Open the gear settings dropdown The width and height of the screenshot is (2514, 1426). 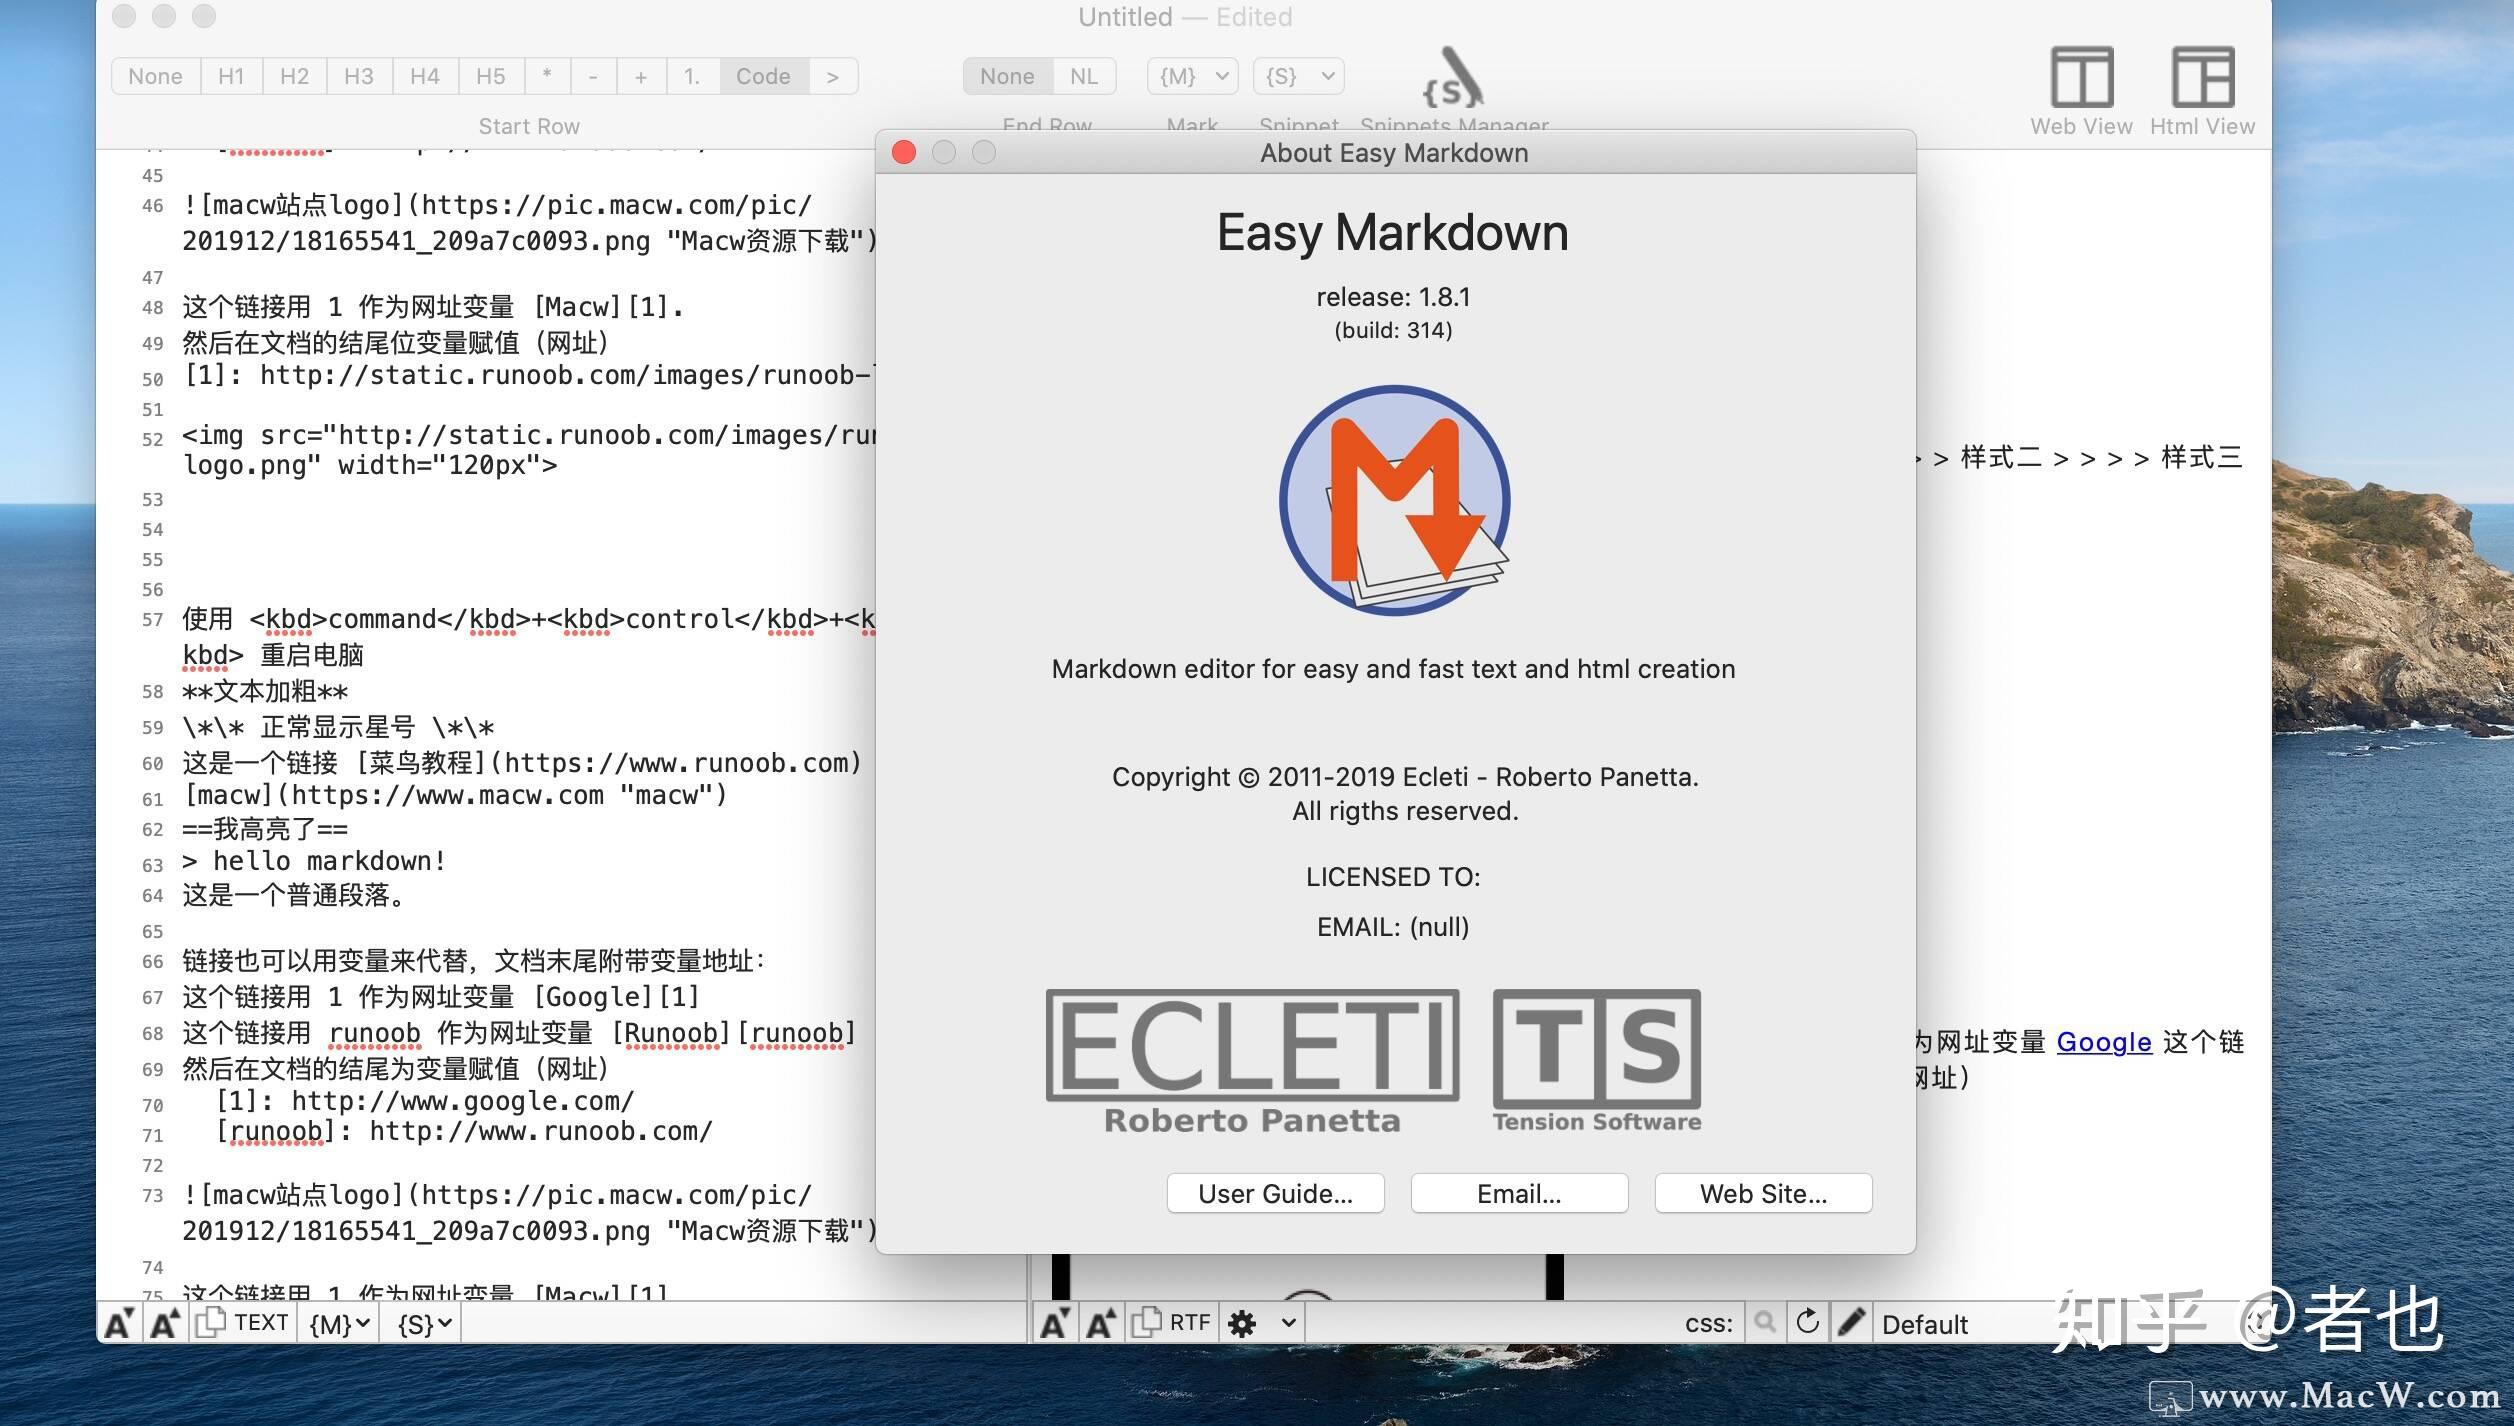pos(1243,1322)
